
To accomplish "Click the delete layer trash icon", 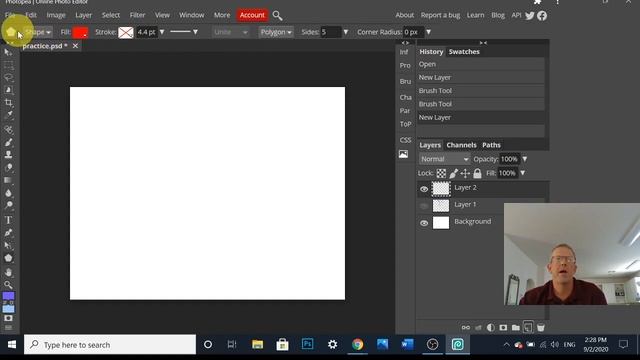I will (x=540, y=327).
